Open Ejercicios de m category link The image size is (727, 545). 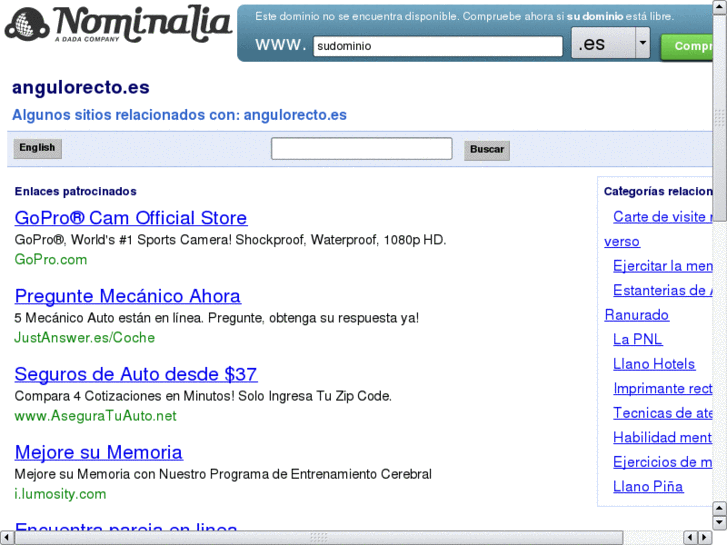pos(663,462)
